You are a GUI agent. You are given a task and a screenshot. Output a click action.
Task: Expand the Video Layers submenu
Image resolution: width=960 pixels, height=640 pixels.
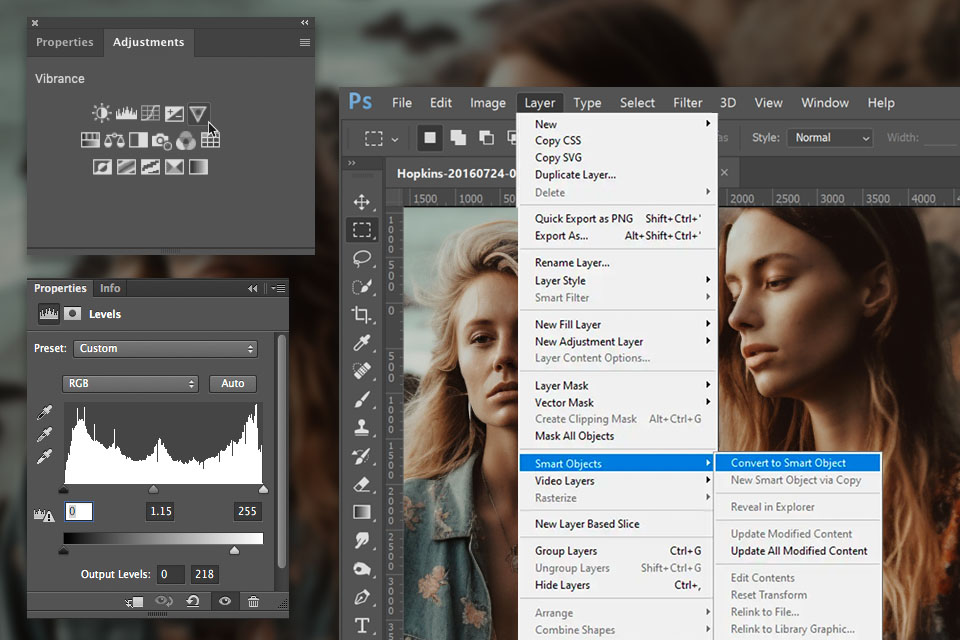[x=618, y=481]
